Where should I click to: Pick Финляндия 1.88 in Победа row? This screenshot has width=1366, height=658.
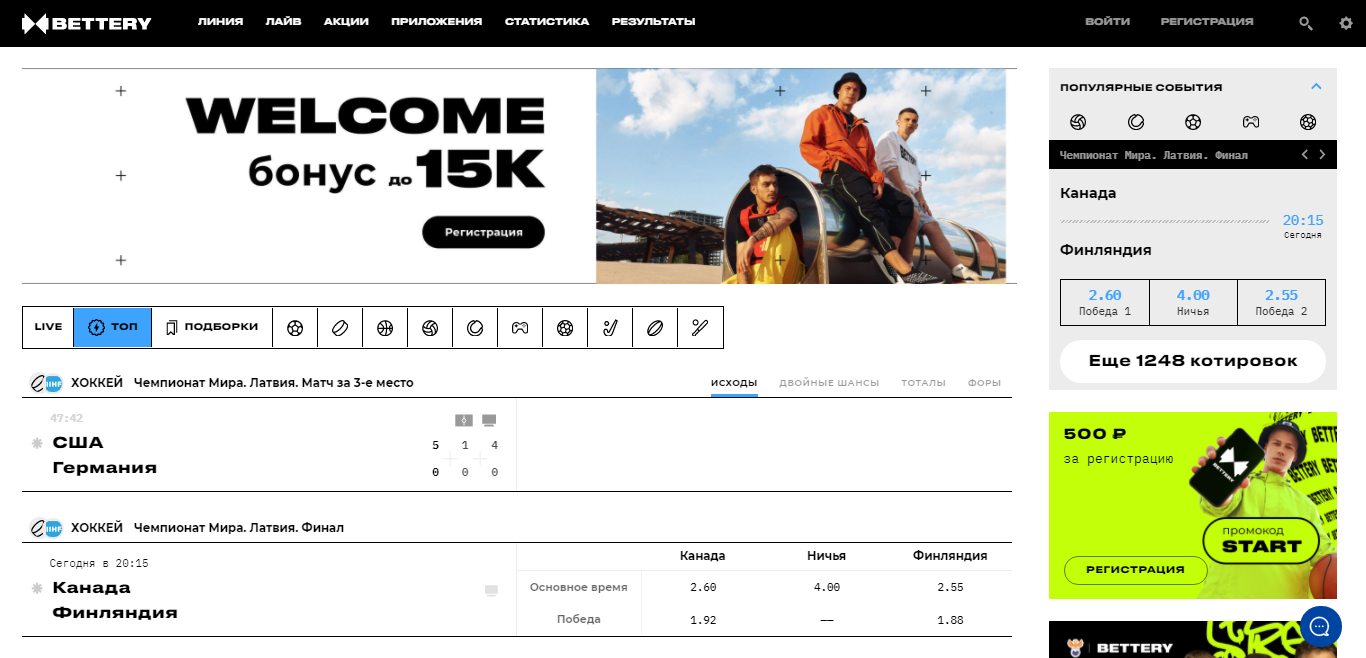pyautogui.click(x=950, y=620)
